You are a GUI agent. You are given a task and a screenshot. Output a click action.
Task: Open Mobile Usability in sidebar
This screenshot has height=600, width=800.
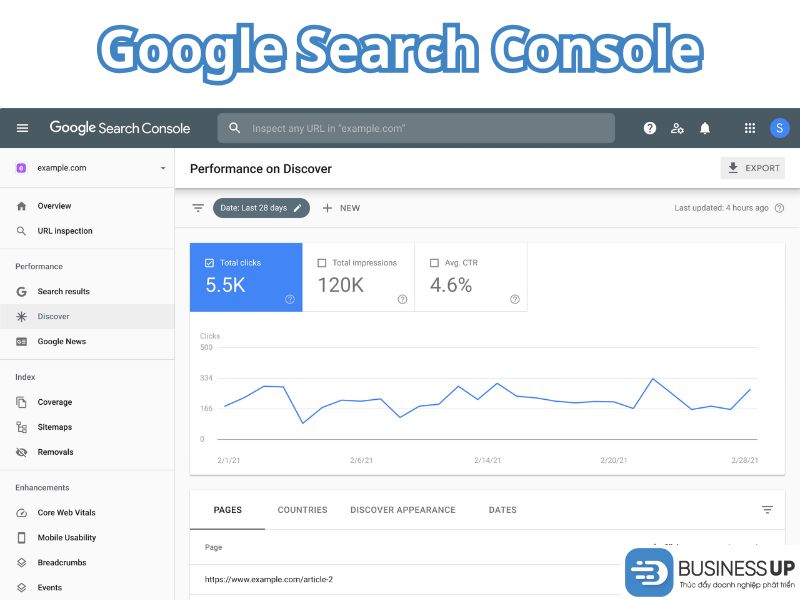87,537
